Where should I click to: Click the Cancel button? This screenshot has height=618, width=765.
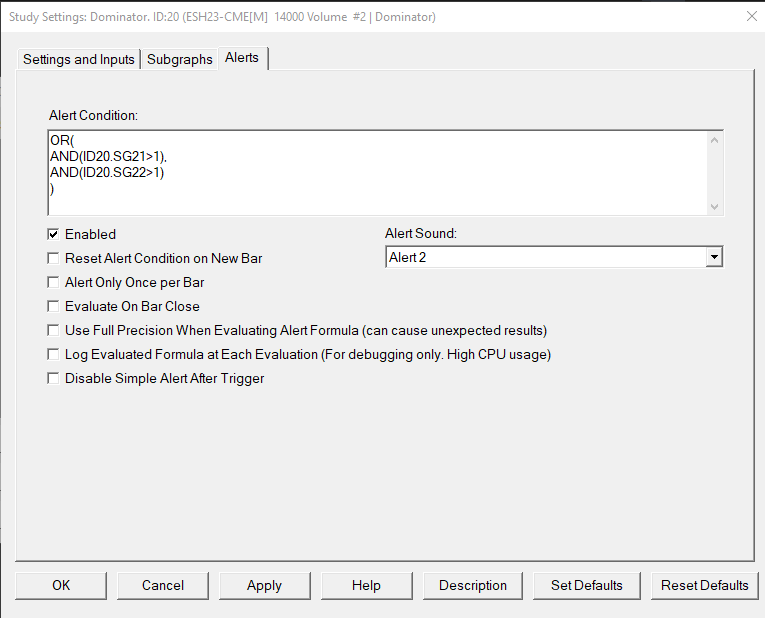(x=163, y=585)
